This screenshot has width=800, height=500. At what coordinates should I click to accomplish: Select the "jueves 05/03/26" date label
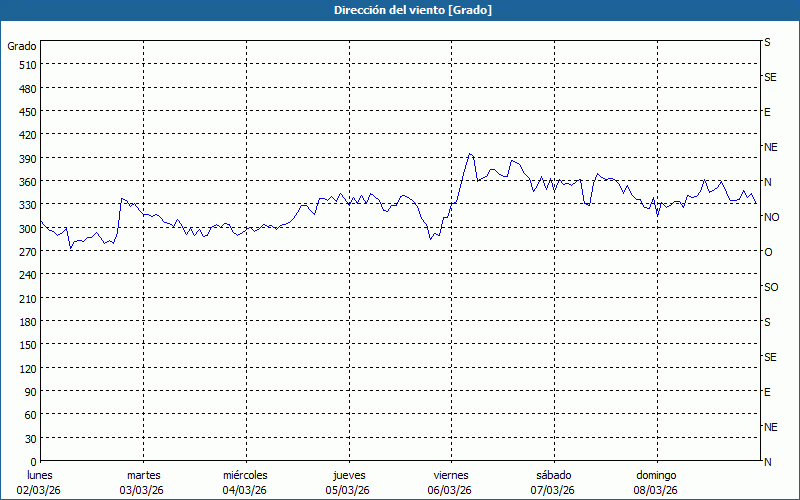click(x=348, y=482)
